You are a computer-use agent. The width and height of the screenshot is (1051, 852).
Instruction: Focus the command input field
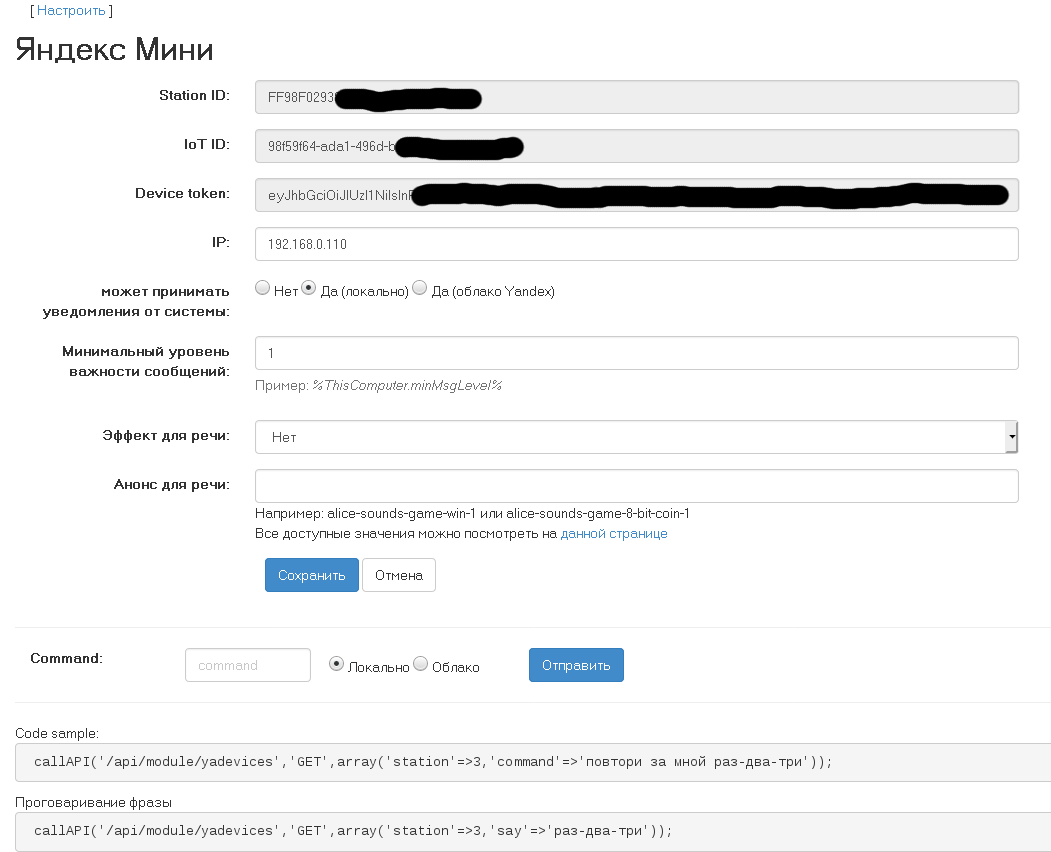click(248, 665)
